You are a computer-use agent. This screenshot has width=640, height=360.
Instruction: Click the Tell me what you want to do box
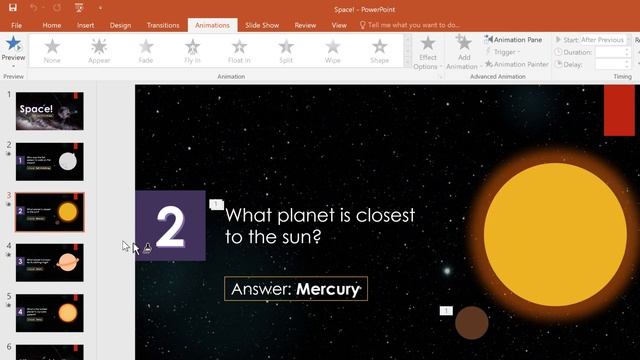pos(409,25)
